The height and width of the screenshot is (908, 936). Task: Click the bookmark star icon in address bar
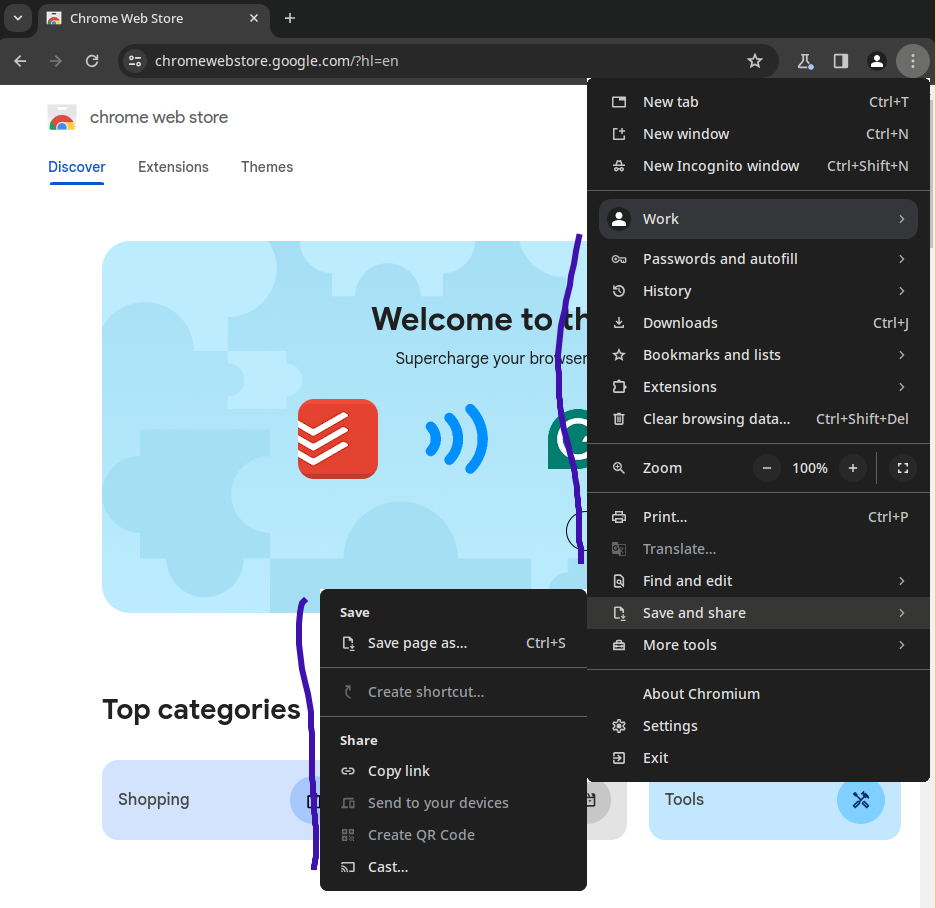pos(755,61)
